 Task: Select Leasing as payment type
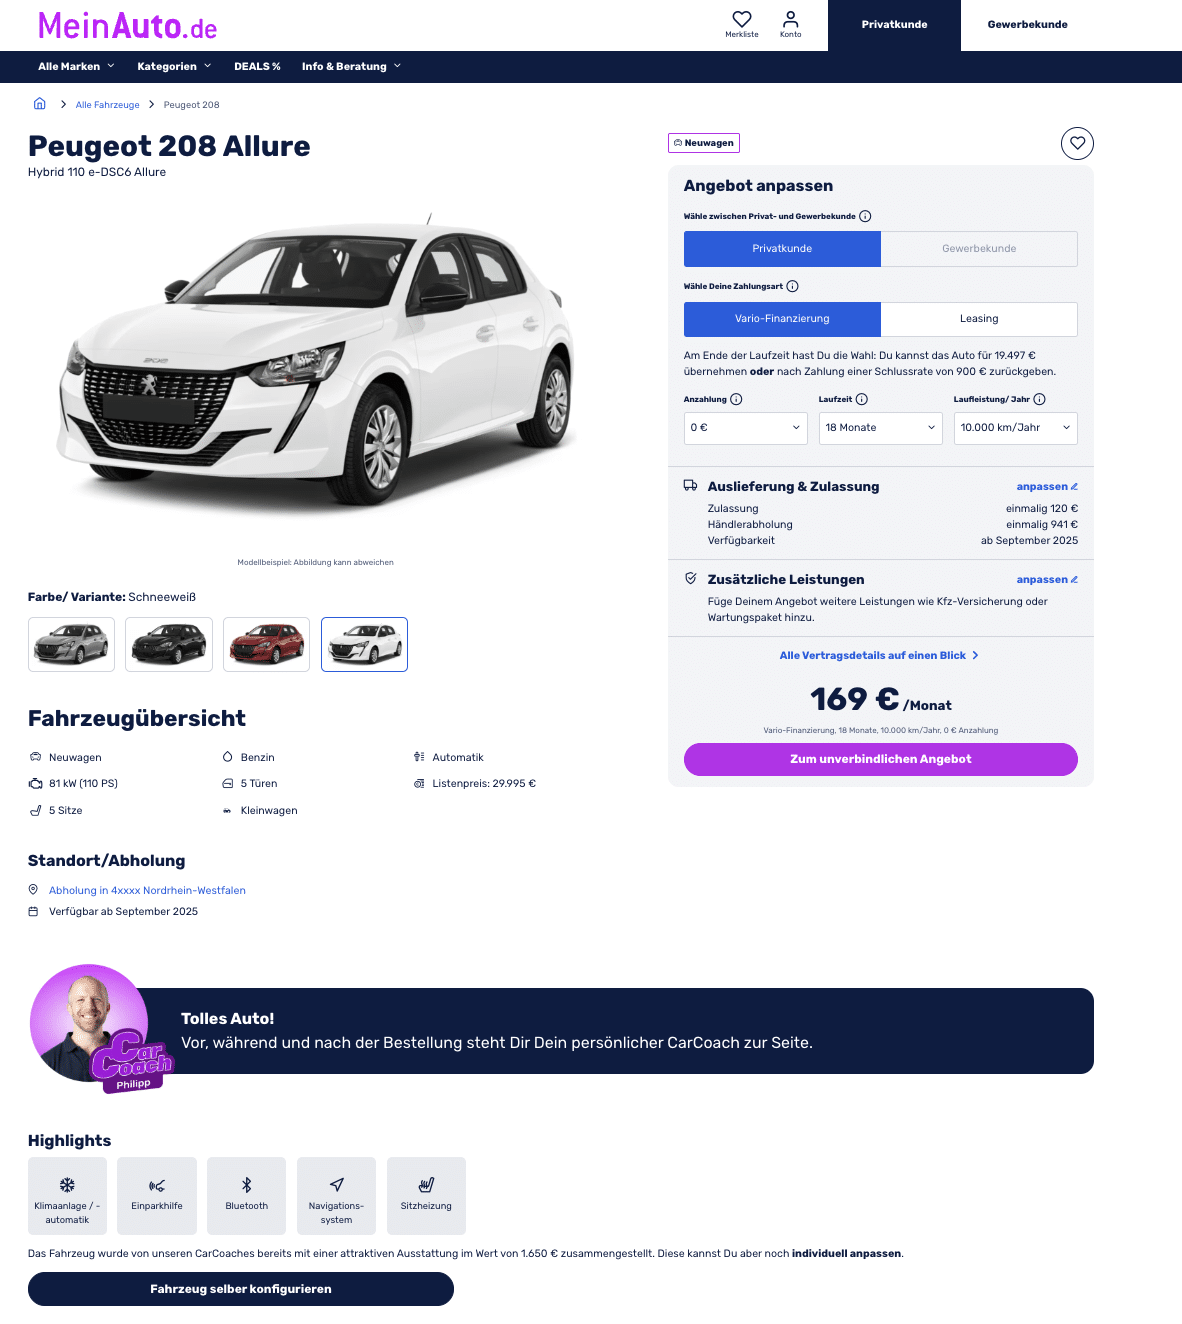[979, 319]
